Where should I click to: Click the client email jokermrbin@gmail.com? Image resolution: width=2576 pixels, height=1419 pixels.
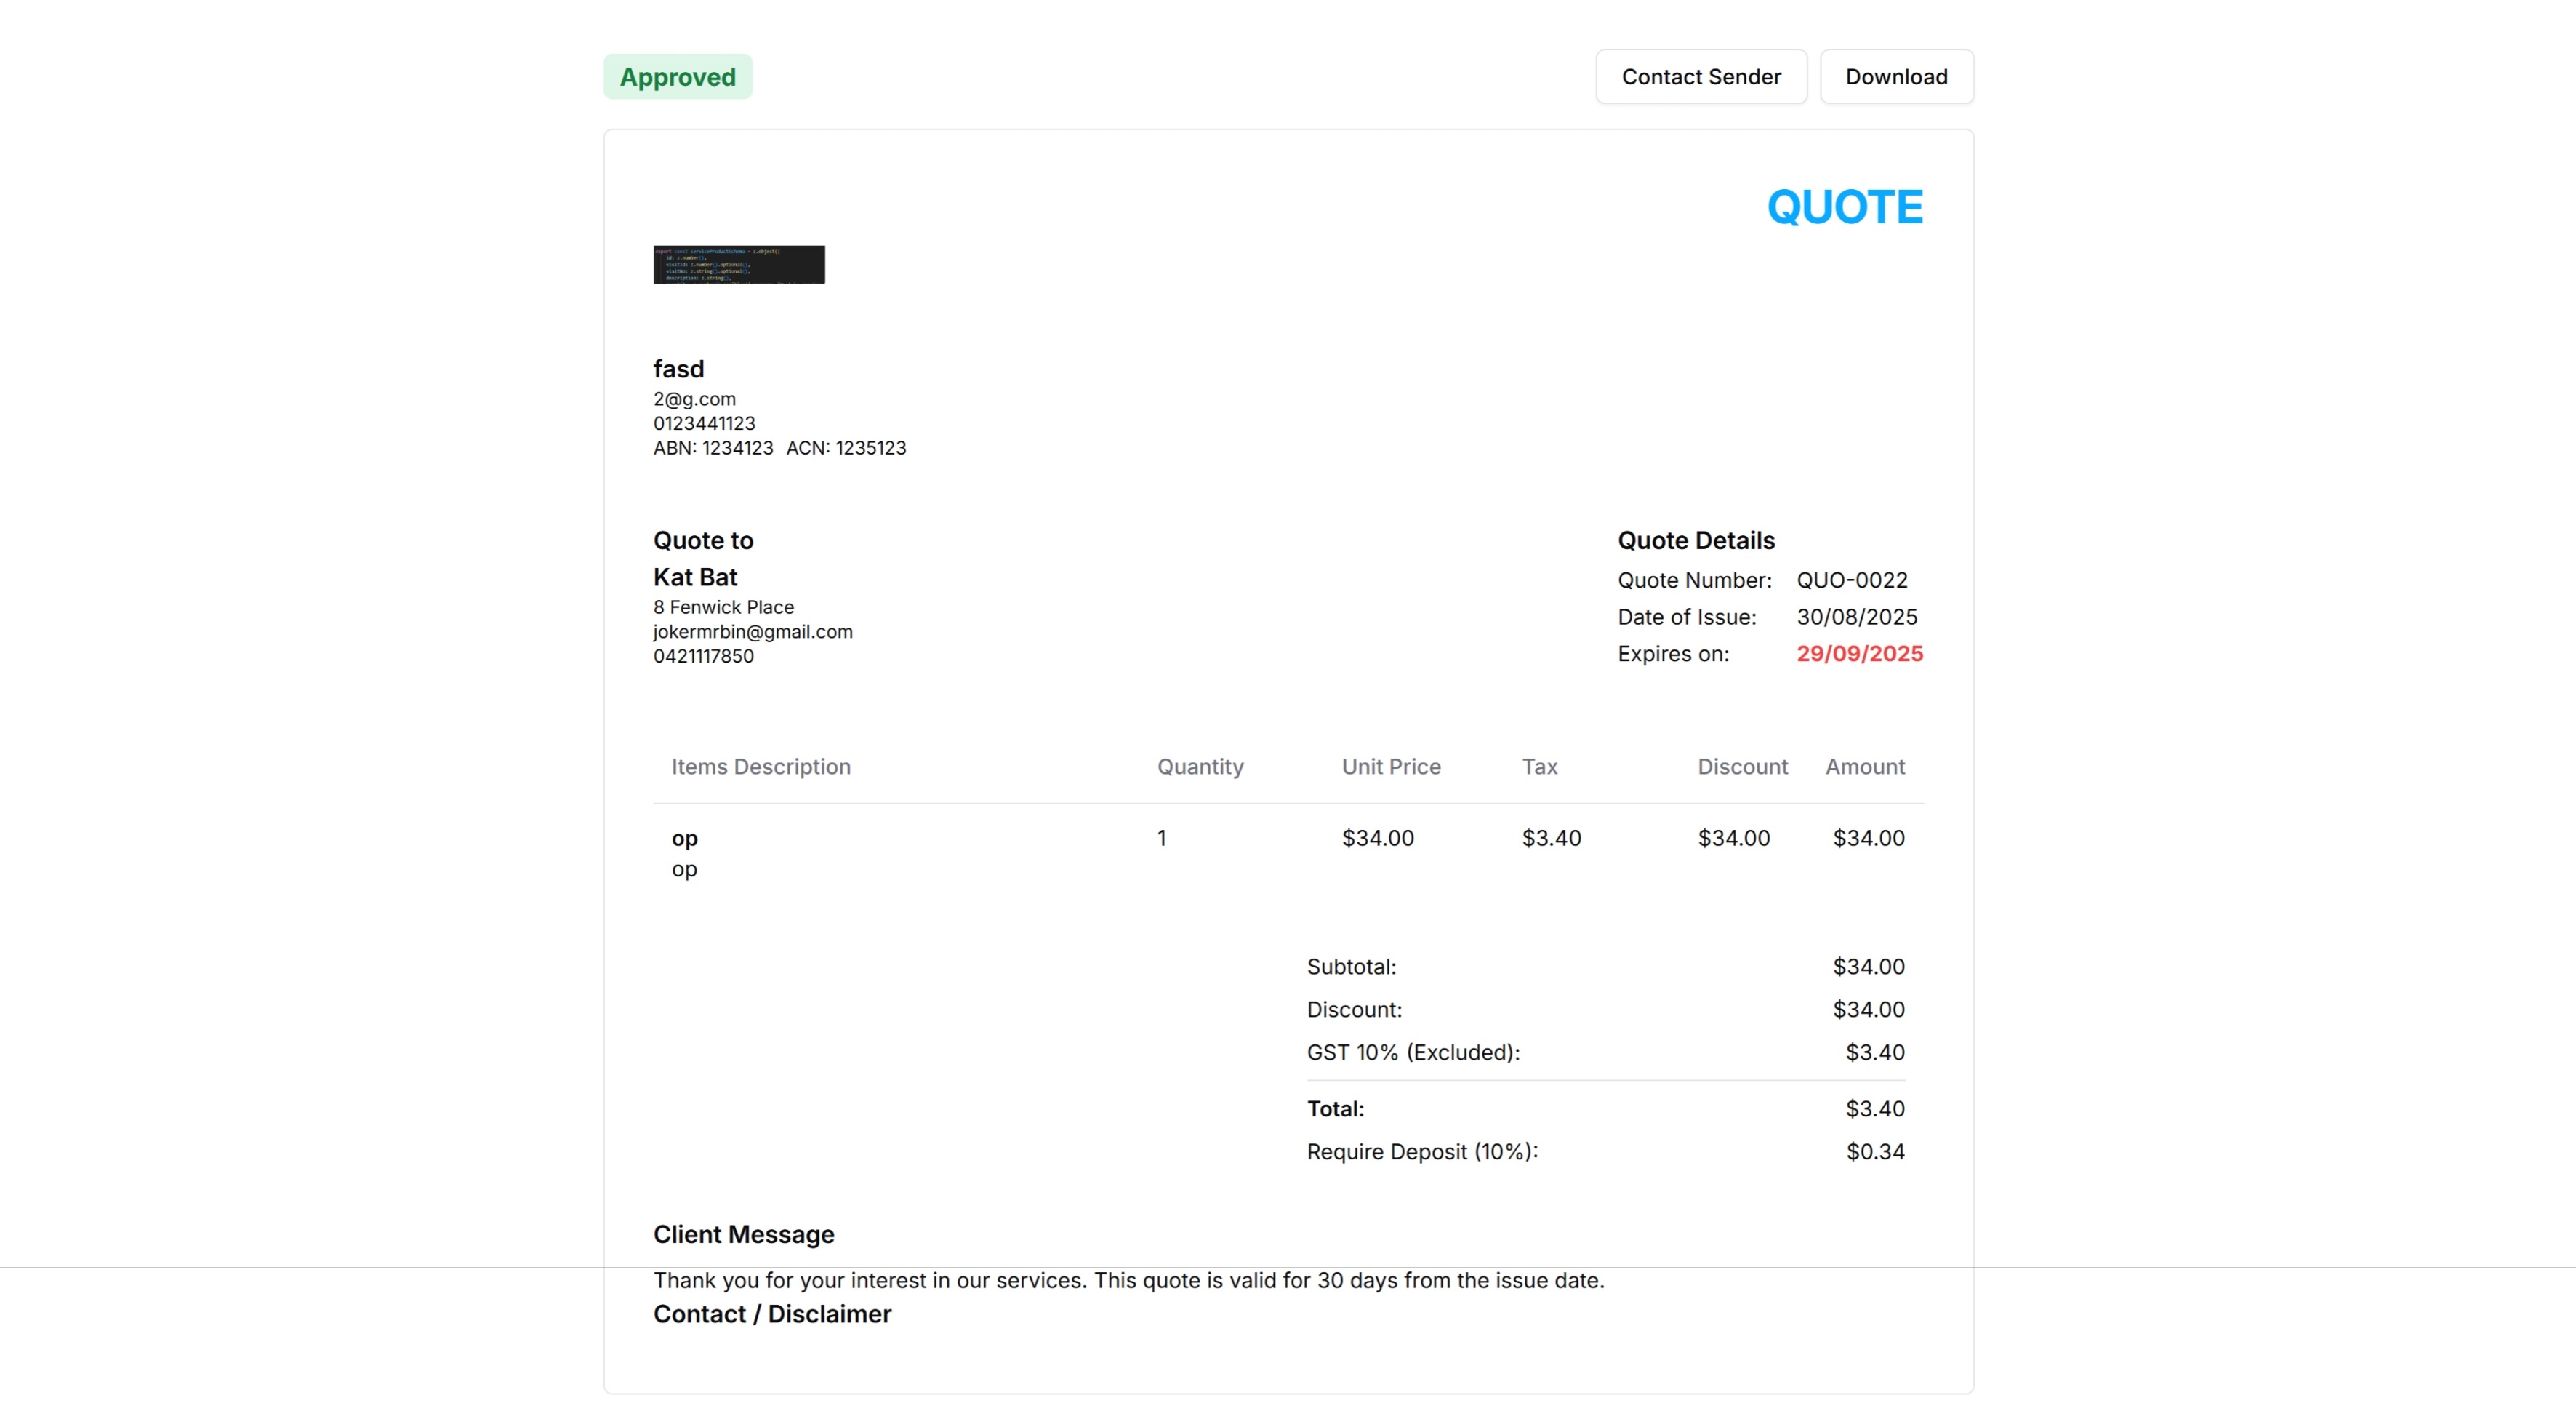click(x=752, y=632)
